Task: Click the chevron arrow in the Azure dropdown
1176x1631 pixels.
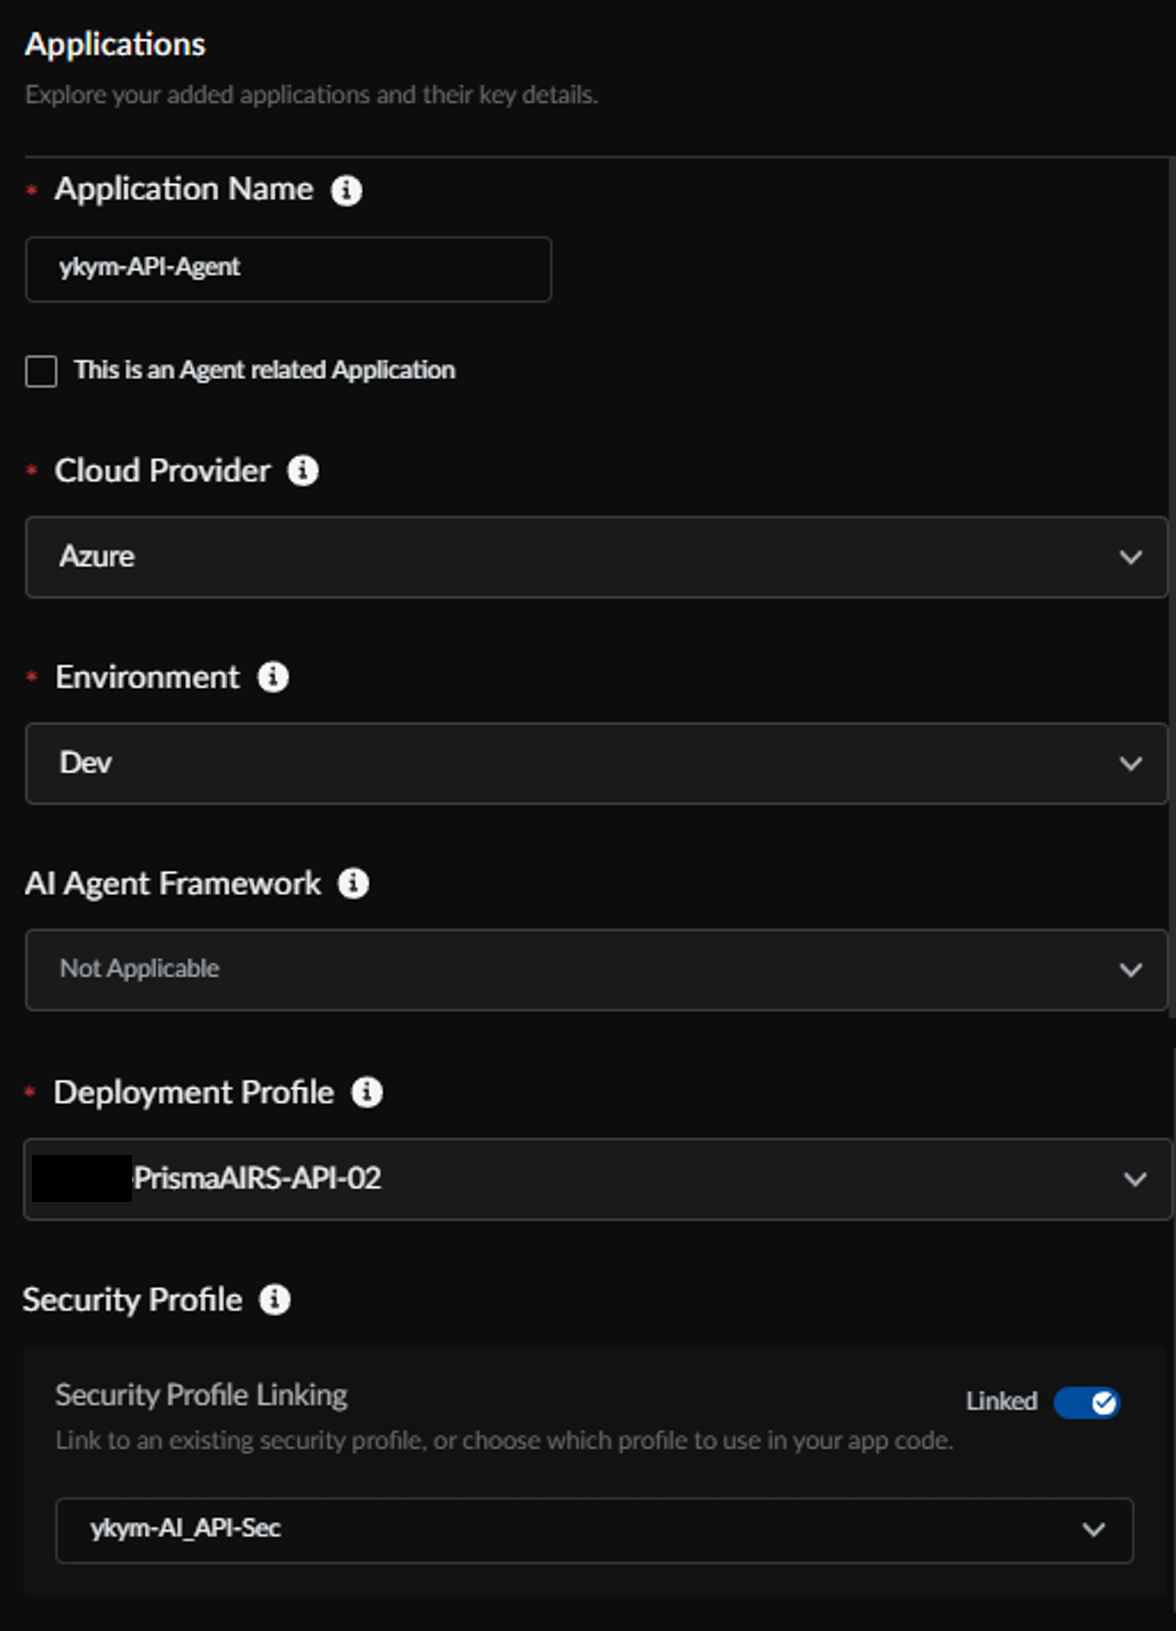Action: click(x=1130, y=557)
